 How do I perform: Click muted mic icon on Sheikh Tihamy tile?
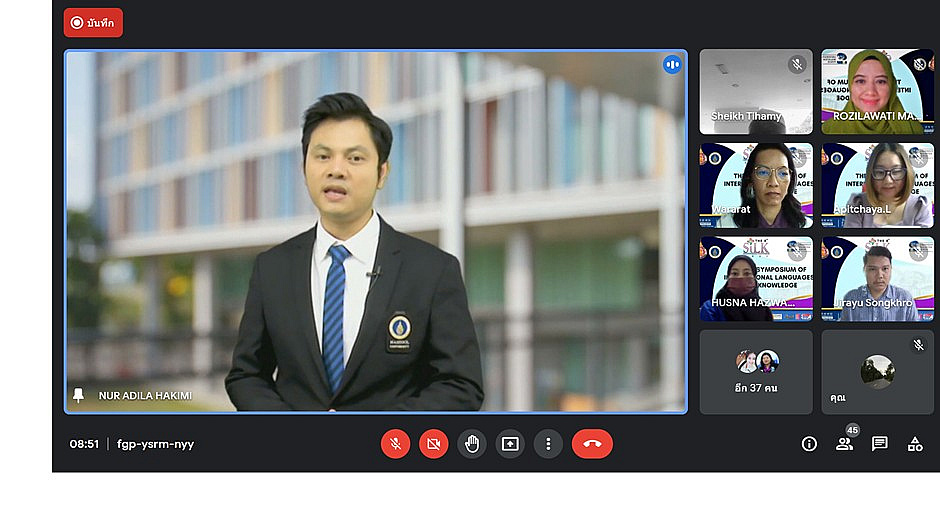797,65
